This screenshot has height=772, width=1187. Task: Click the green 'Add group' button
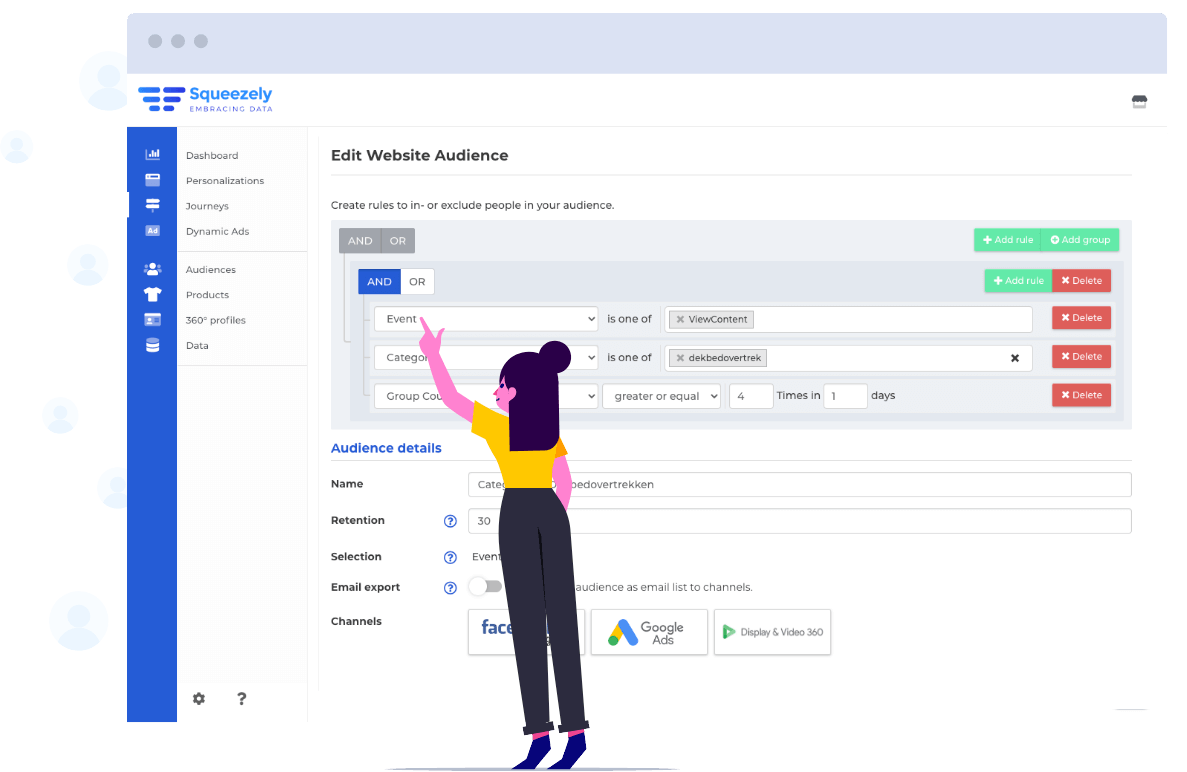[1080, 240]
